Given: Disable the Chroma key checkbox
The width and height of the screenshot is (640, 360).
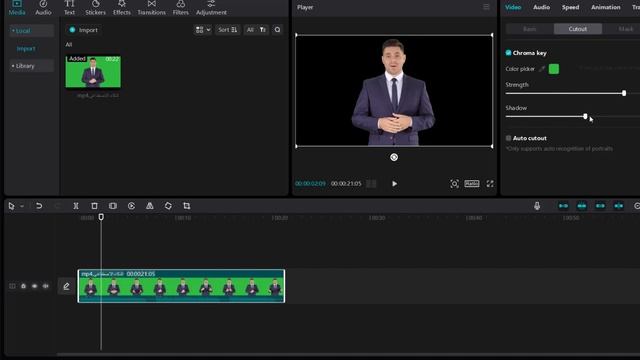Looking at the screenshot, I should [x=509, y=53].
